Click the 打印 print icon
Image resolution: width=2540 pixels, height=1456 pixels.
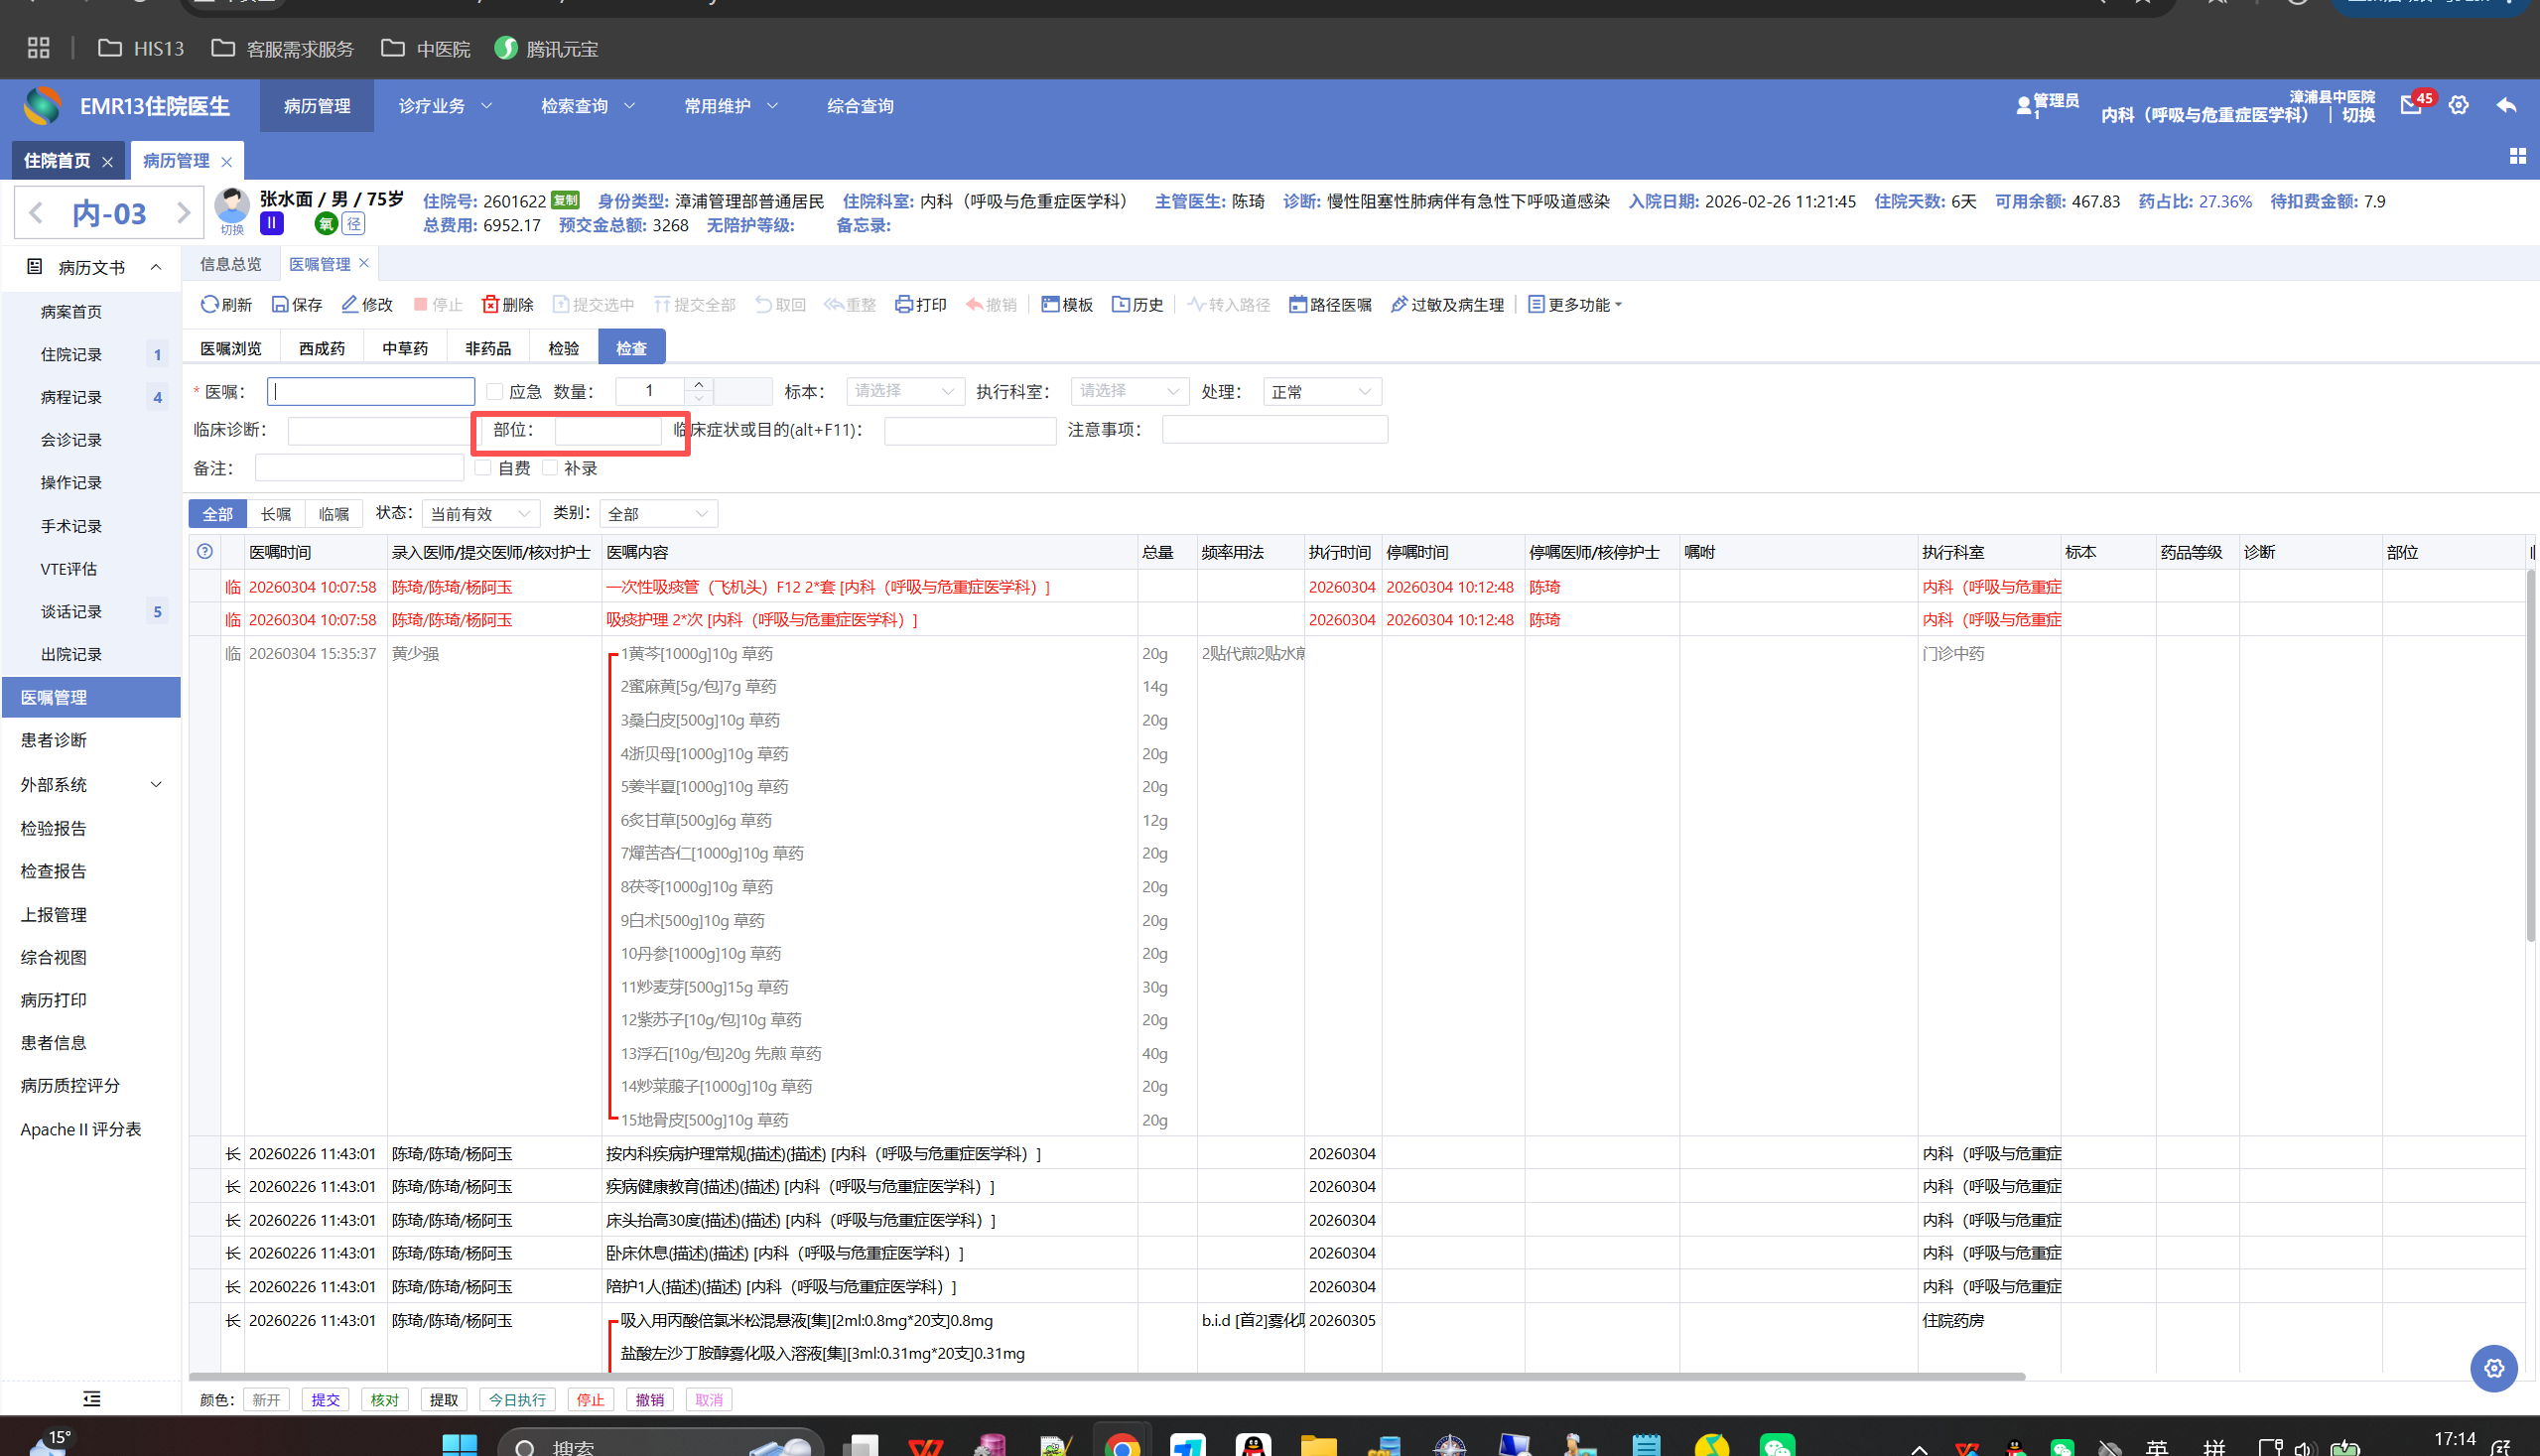(903, 304)
